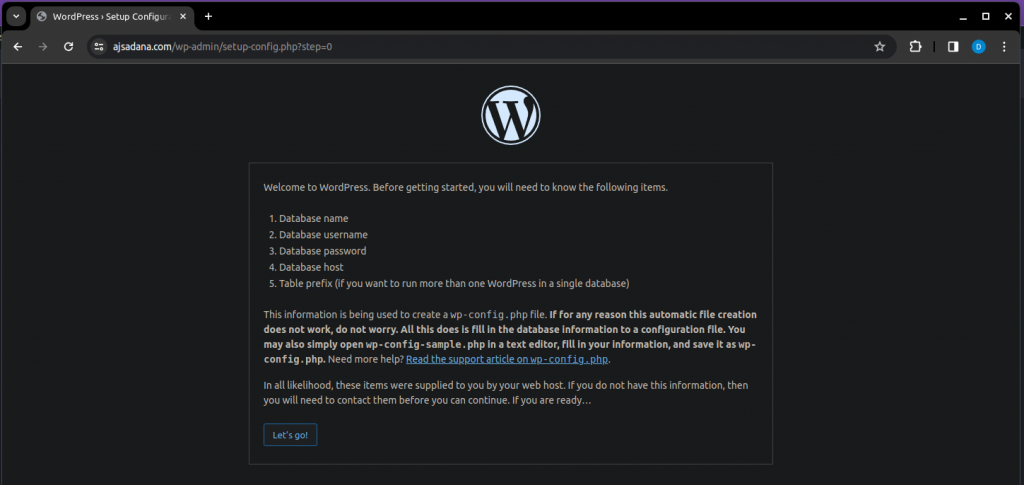This screenshot has height=485, width=1024.
Task: Open the site information icon in address bar
Action: click(x=99, y=47)
